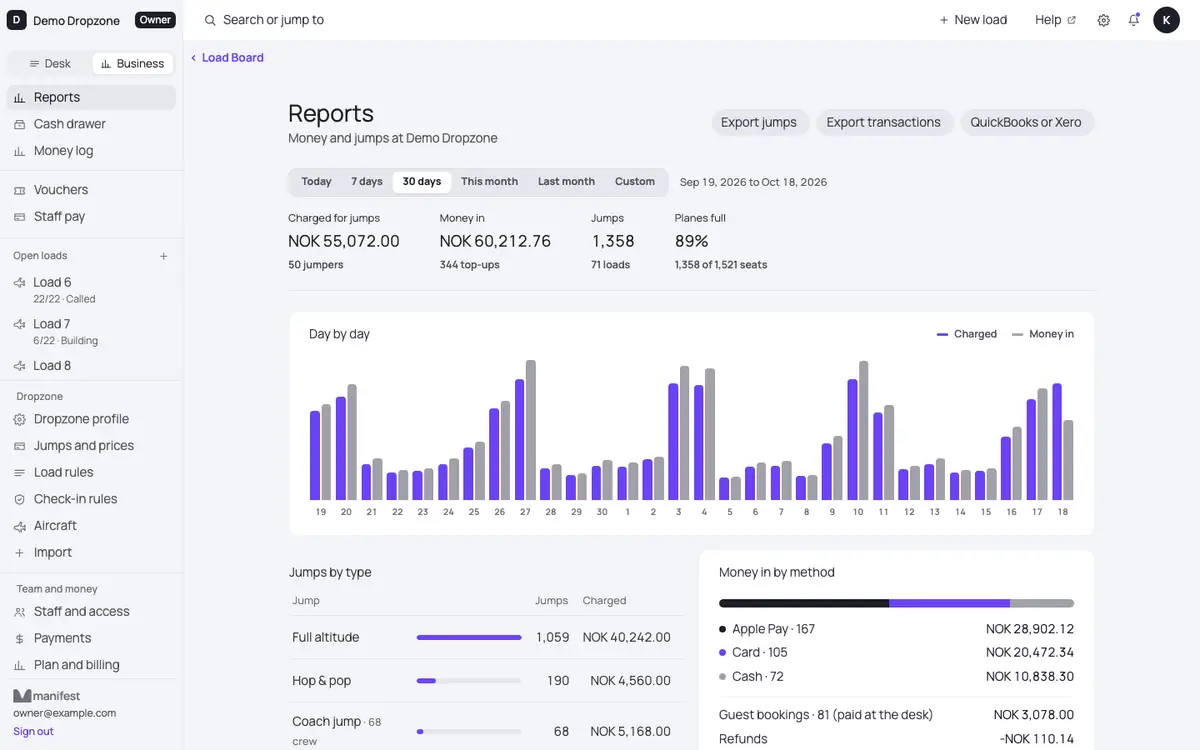Click the Import plus icon
The height and width of the screenshot is (750, 1200).
click(19, 552)
